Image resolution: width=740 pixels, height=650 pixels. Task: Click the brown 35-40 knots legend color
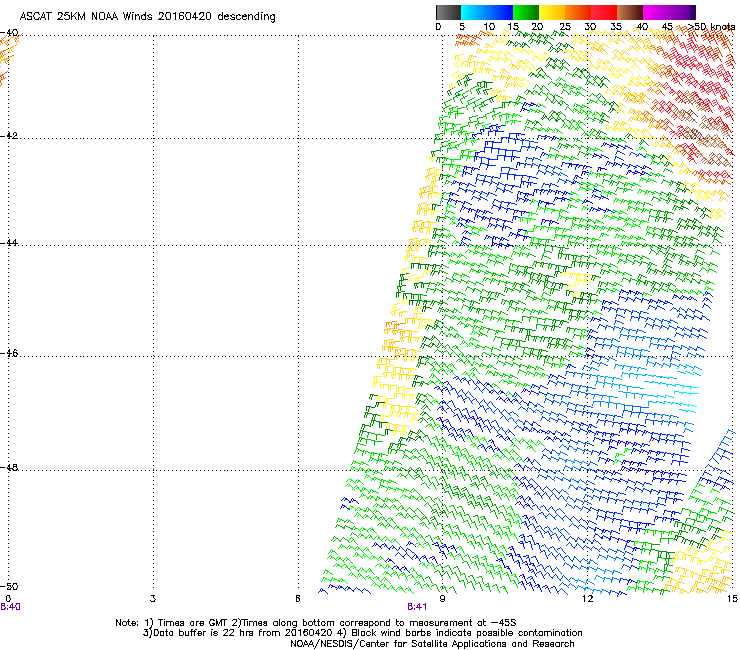pyautogui.click(x=630, y=12)
